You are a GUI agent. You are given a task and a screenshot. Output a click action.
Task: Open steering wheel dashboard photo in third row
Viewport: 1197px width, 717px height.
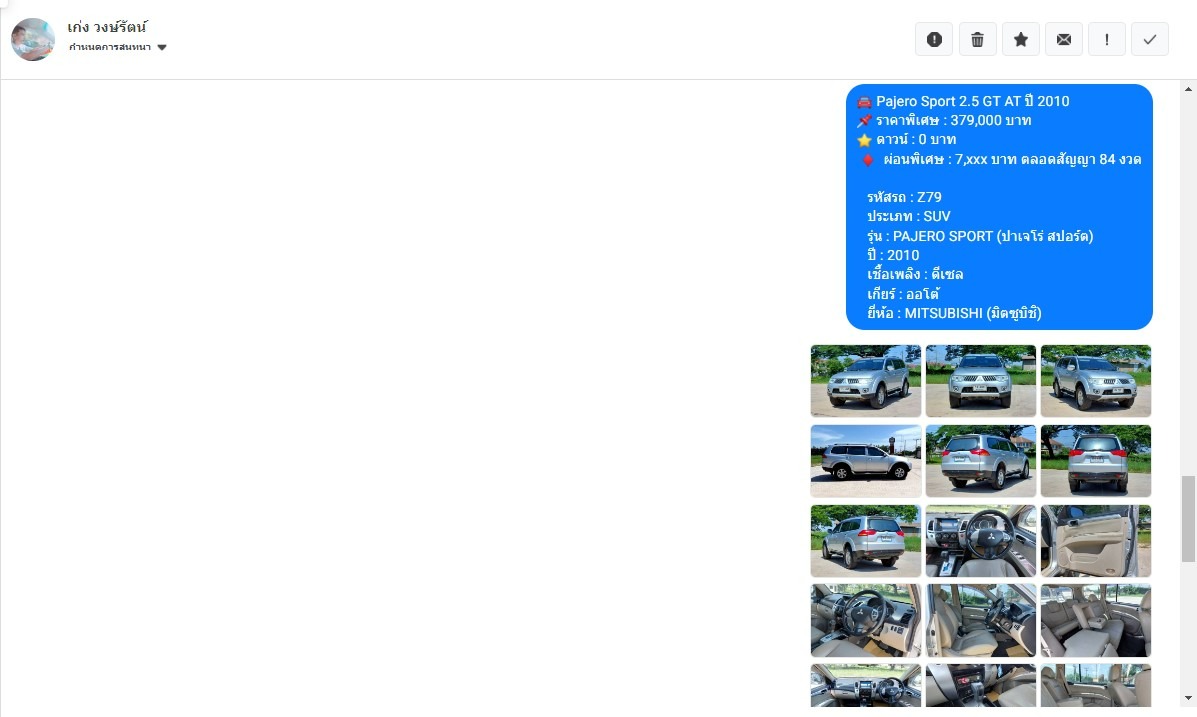pos(981,541)
